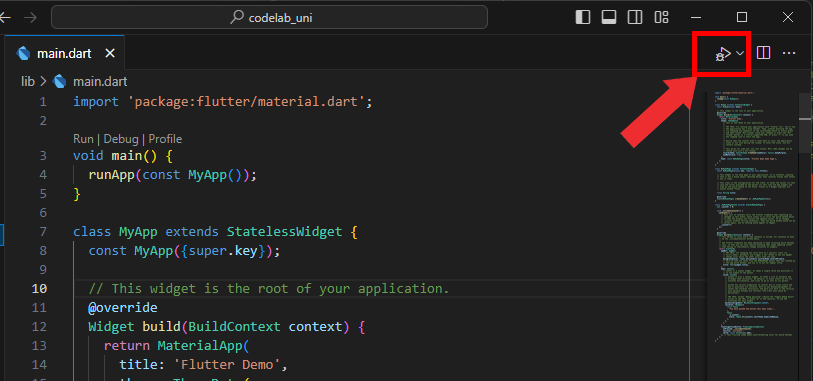
Task: Click the Debug CodeLens link
Action: tap(121, 139)
